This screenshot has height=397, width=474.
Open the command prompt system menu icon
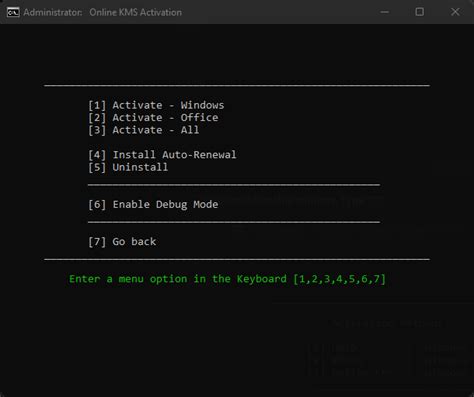click(13, 12)
